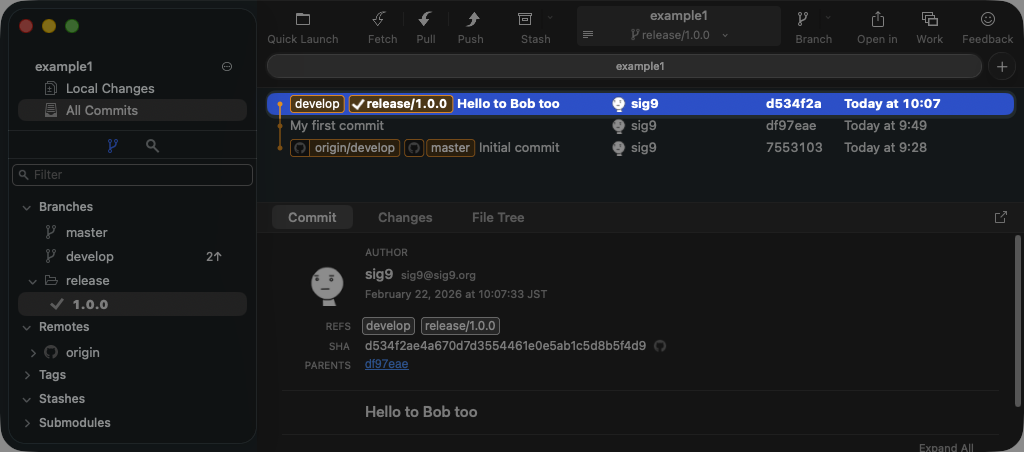Click the Quick Launch toolbar icon
This screenshot has width=1024, height=452.
tap(302, 20)
